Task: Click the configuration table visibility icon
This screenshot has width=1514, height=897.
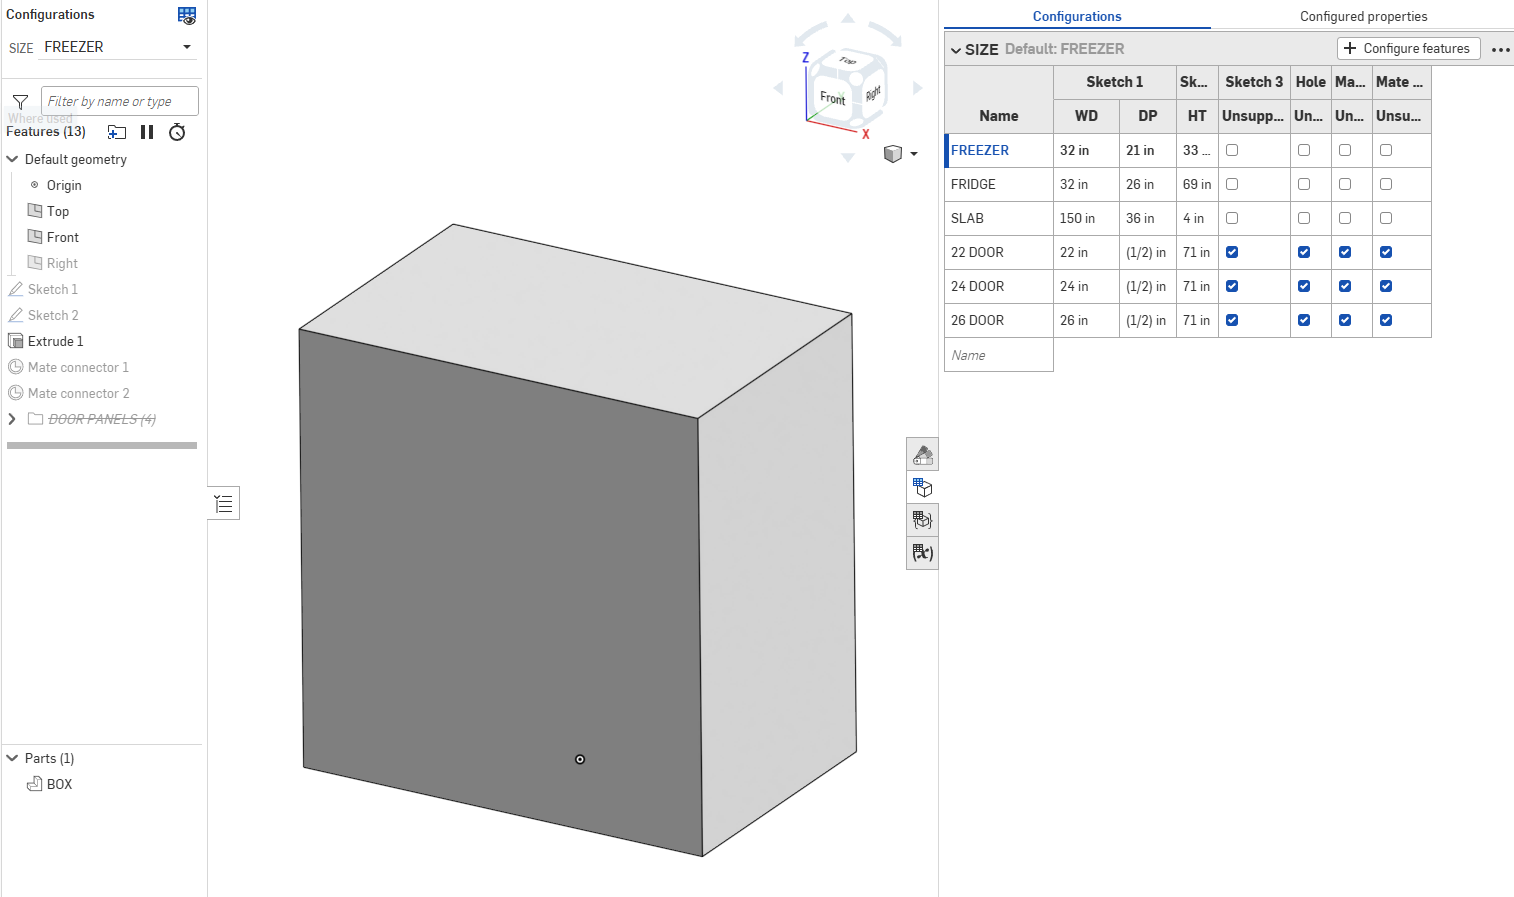Action: 187,15
